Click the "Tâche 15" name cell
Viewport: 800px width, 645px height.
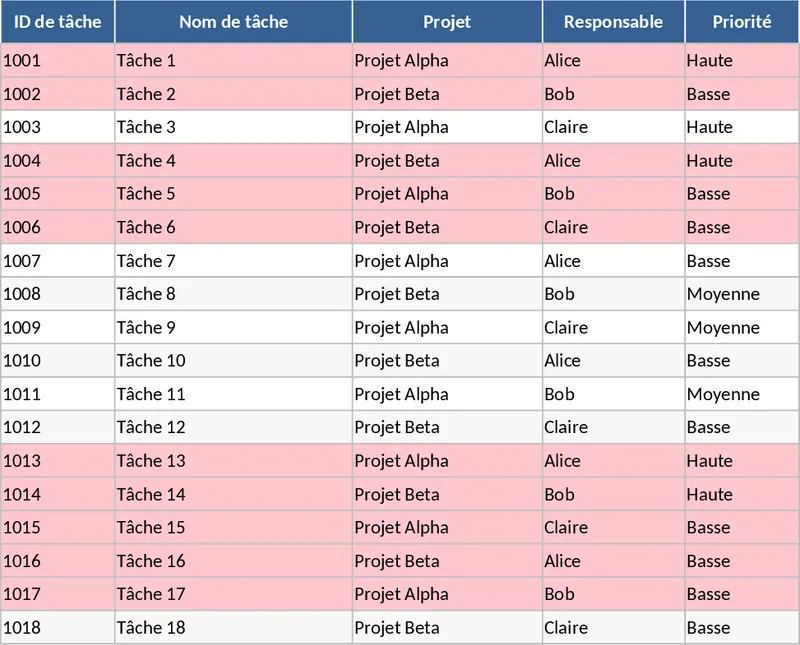click(x=151, y=527)
